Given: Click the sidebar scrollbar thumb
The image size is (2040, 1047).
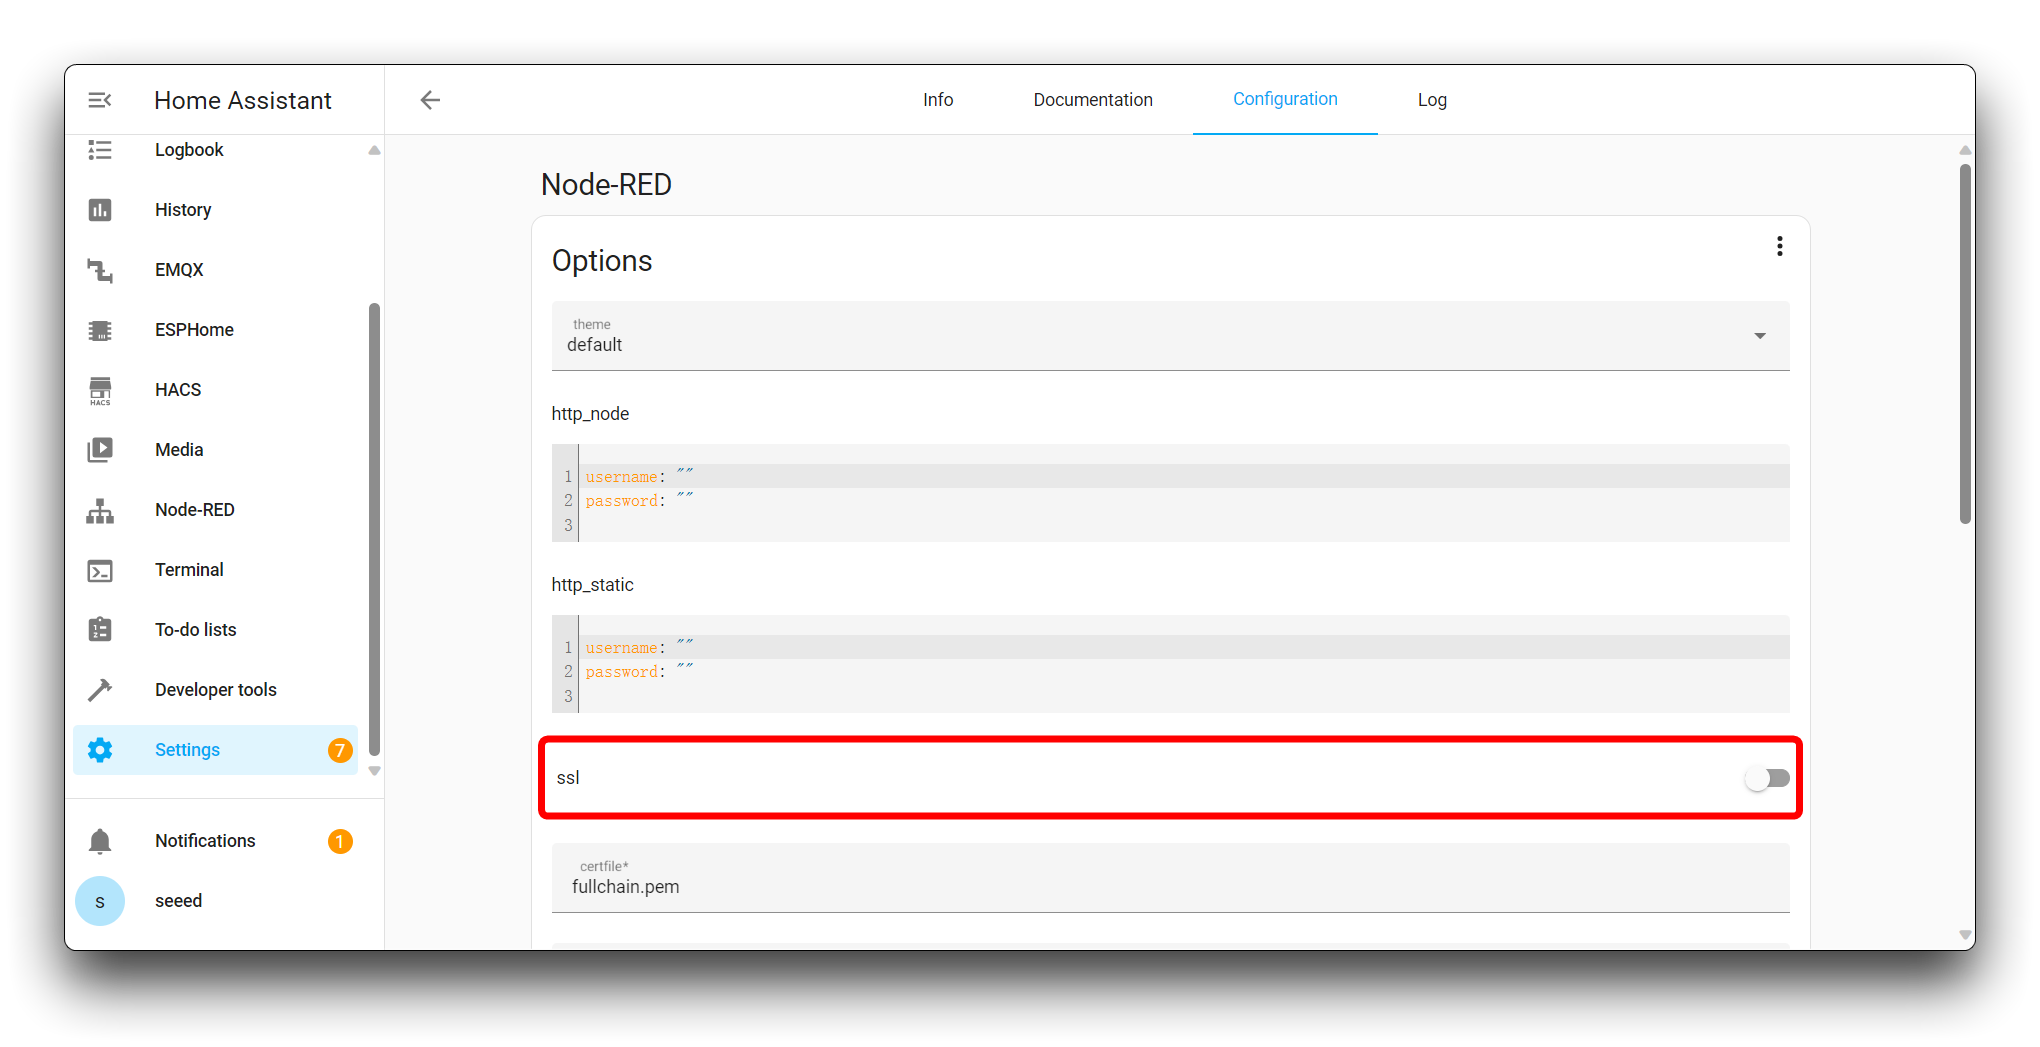Looking at the screenshot, I should 375,529.
